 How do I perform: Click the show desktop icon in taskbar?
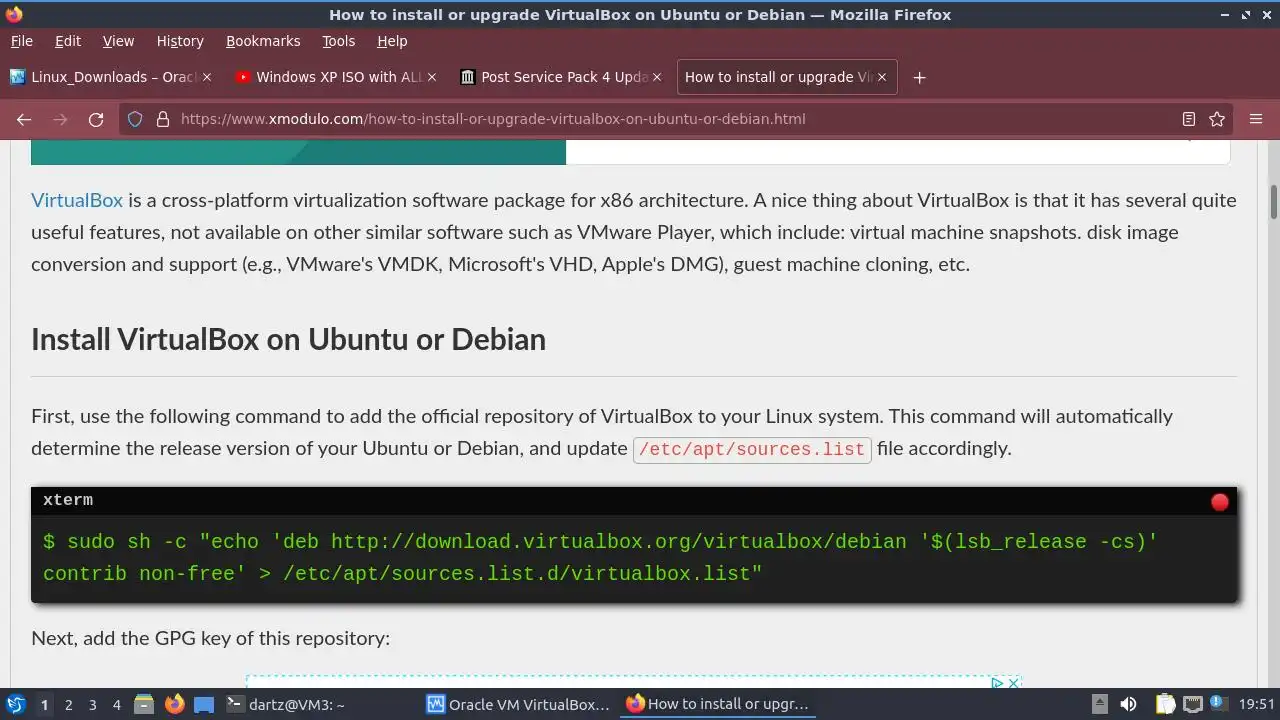click(x=204, y=704)
